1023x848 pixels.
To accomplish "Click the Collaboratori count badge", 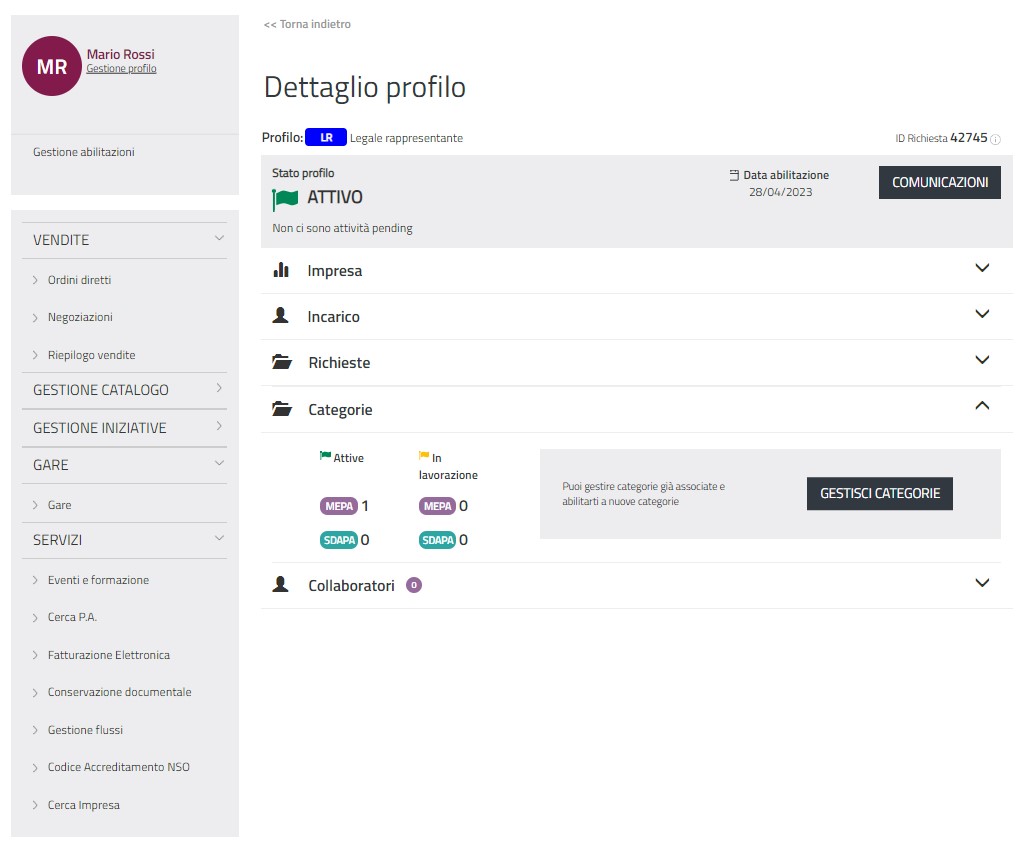I will tap(414, 586).
